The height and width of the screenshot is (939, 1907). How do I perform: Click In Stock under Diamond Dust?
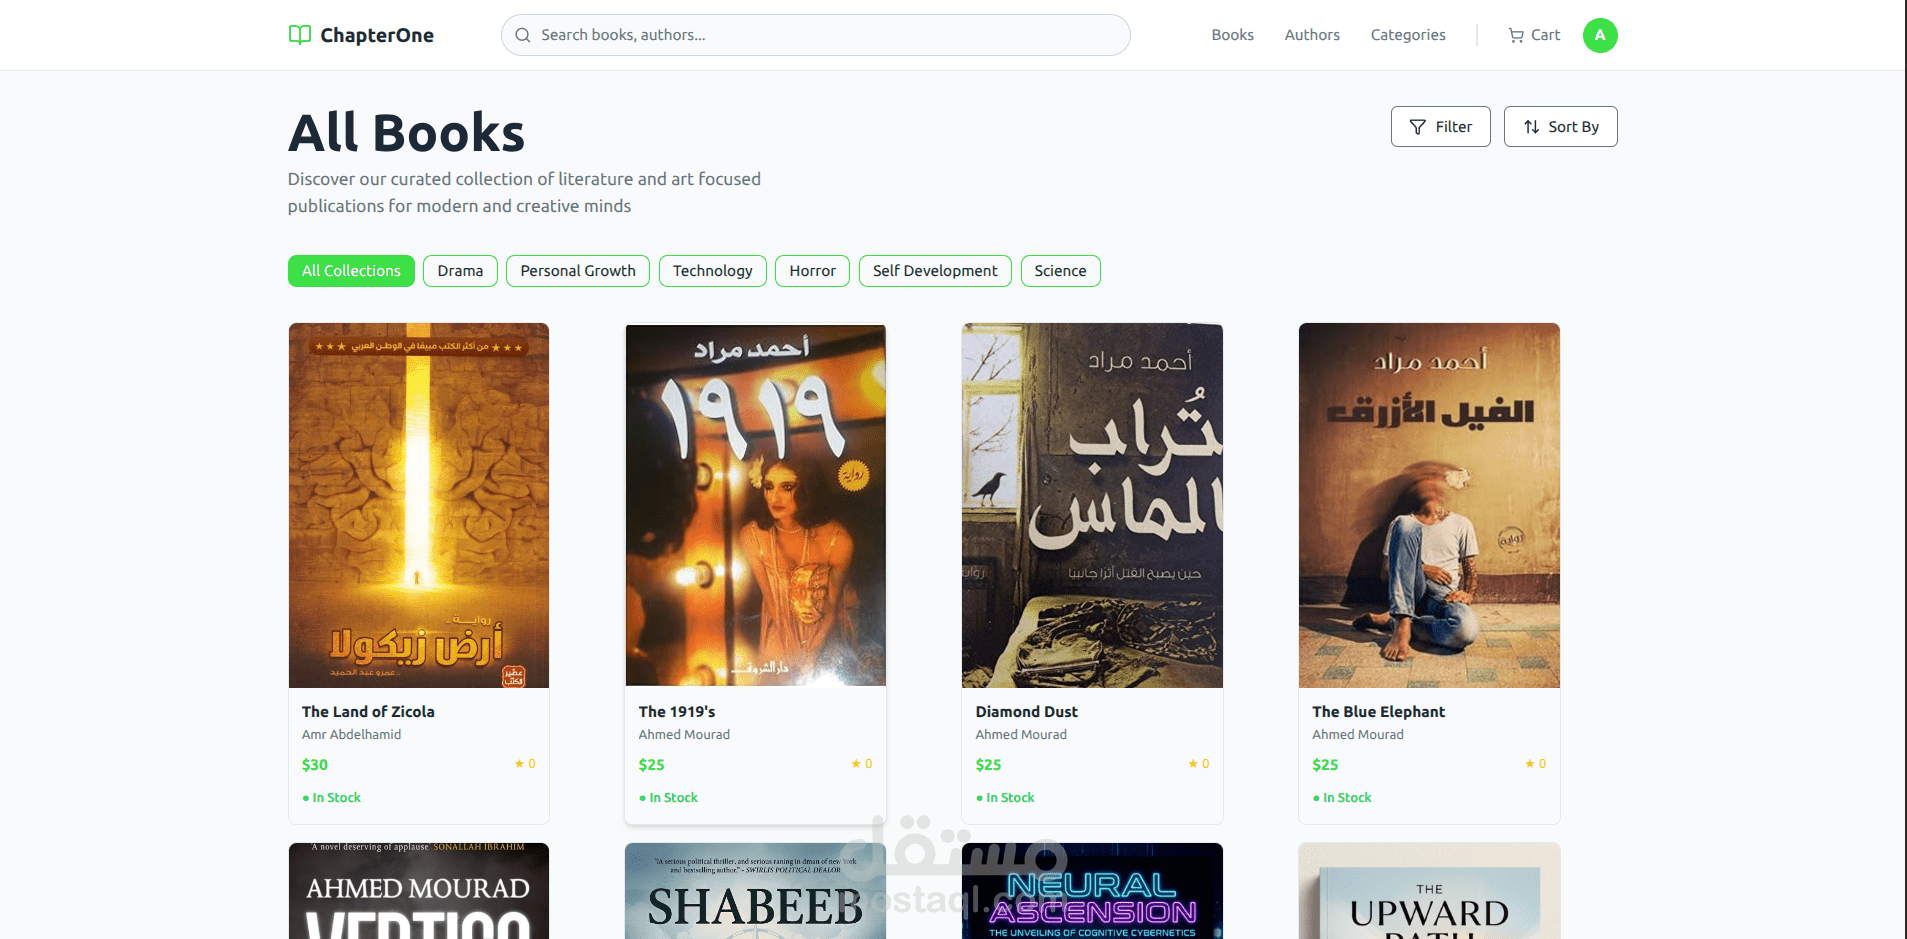click(x=1006, y=798)
